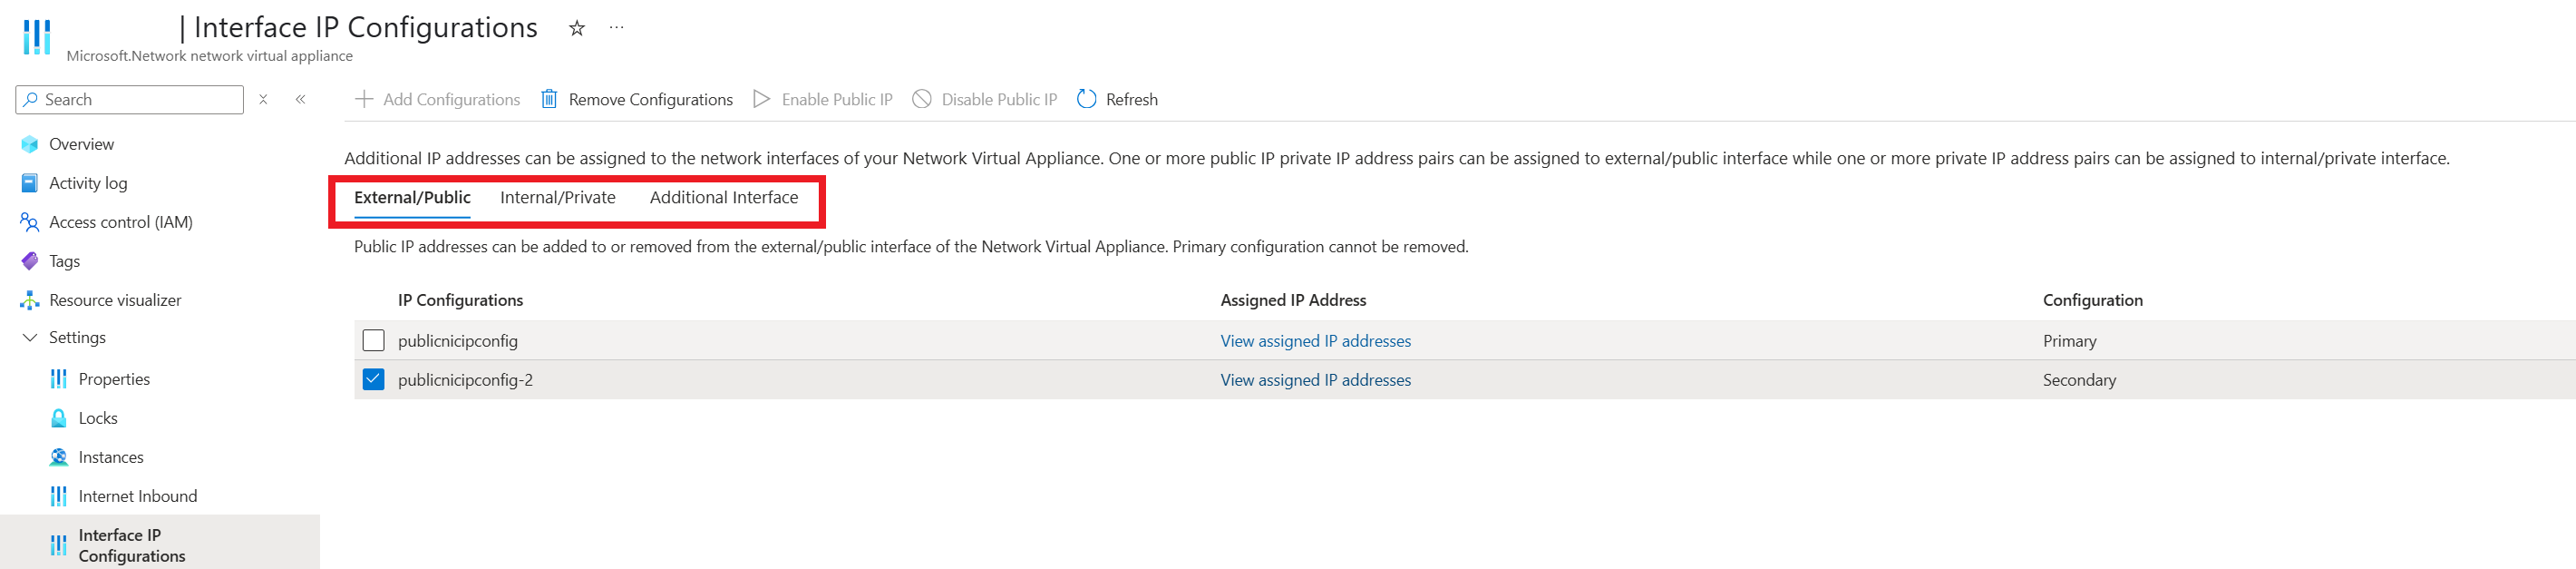Open the ellipsis more options menu
This screenshot has width=2576, height=569.
616,28
